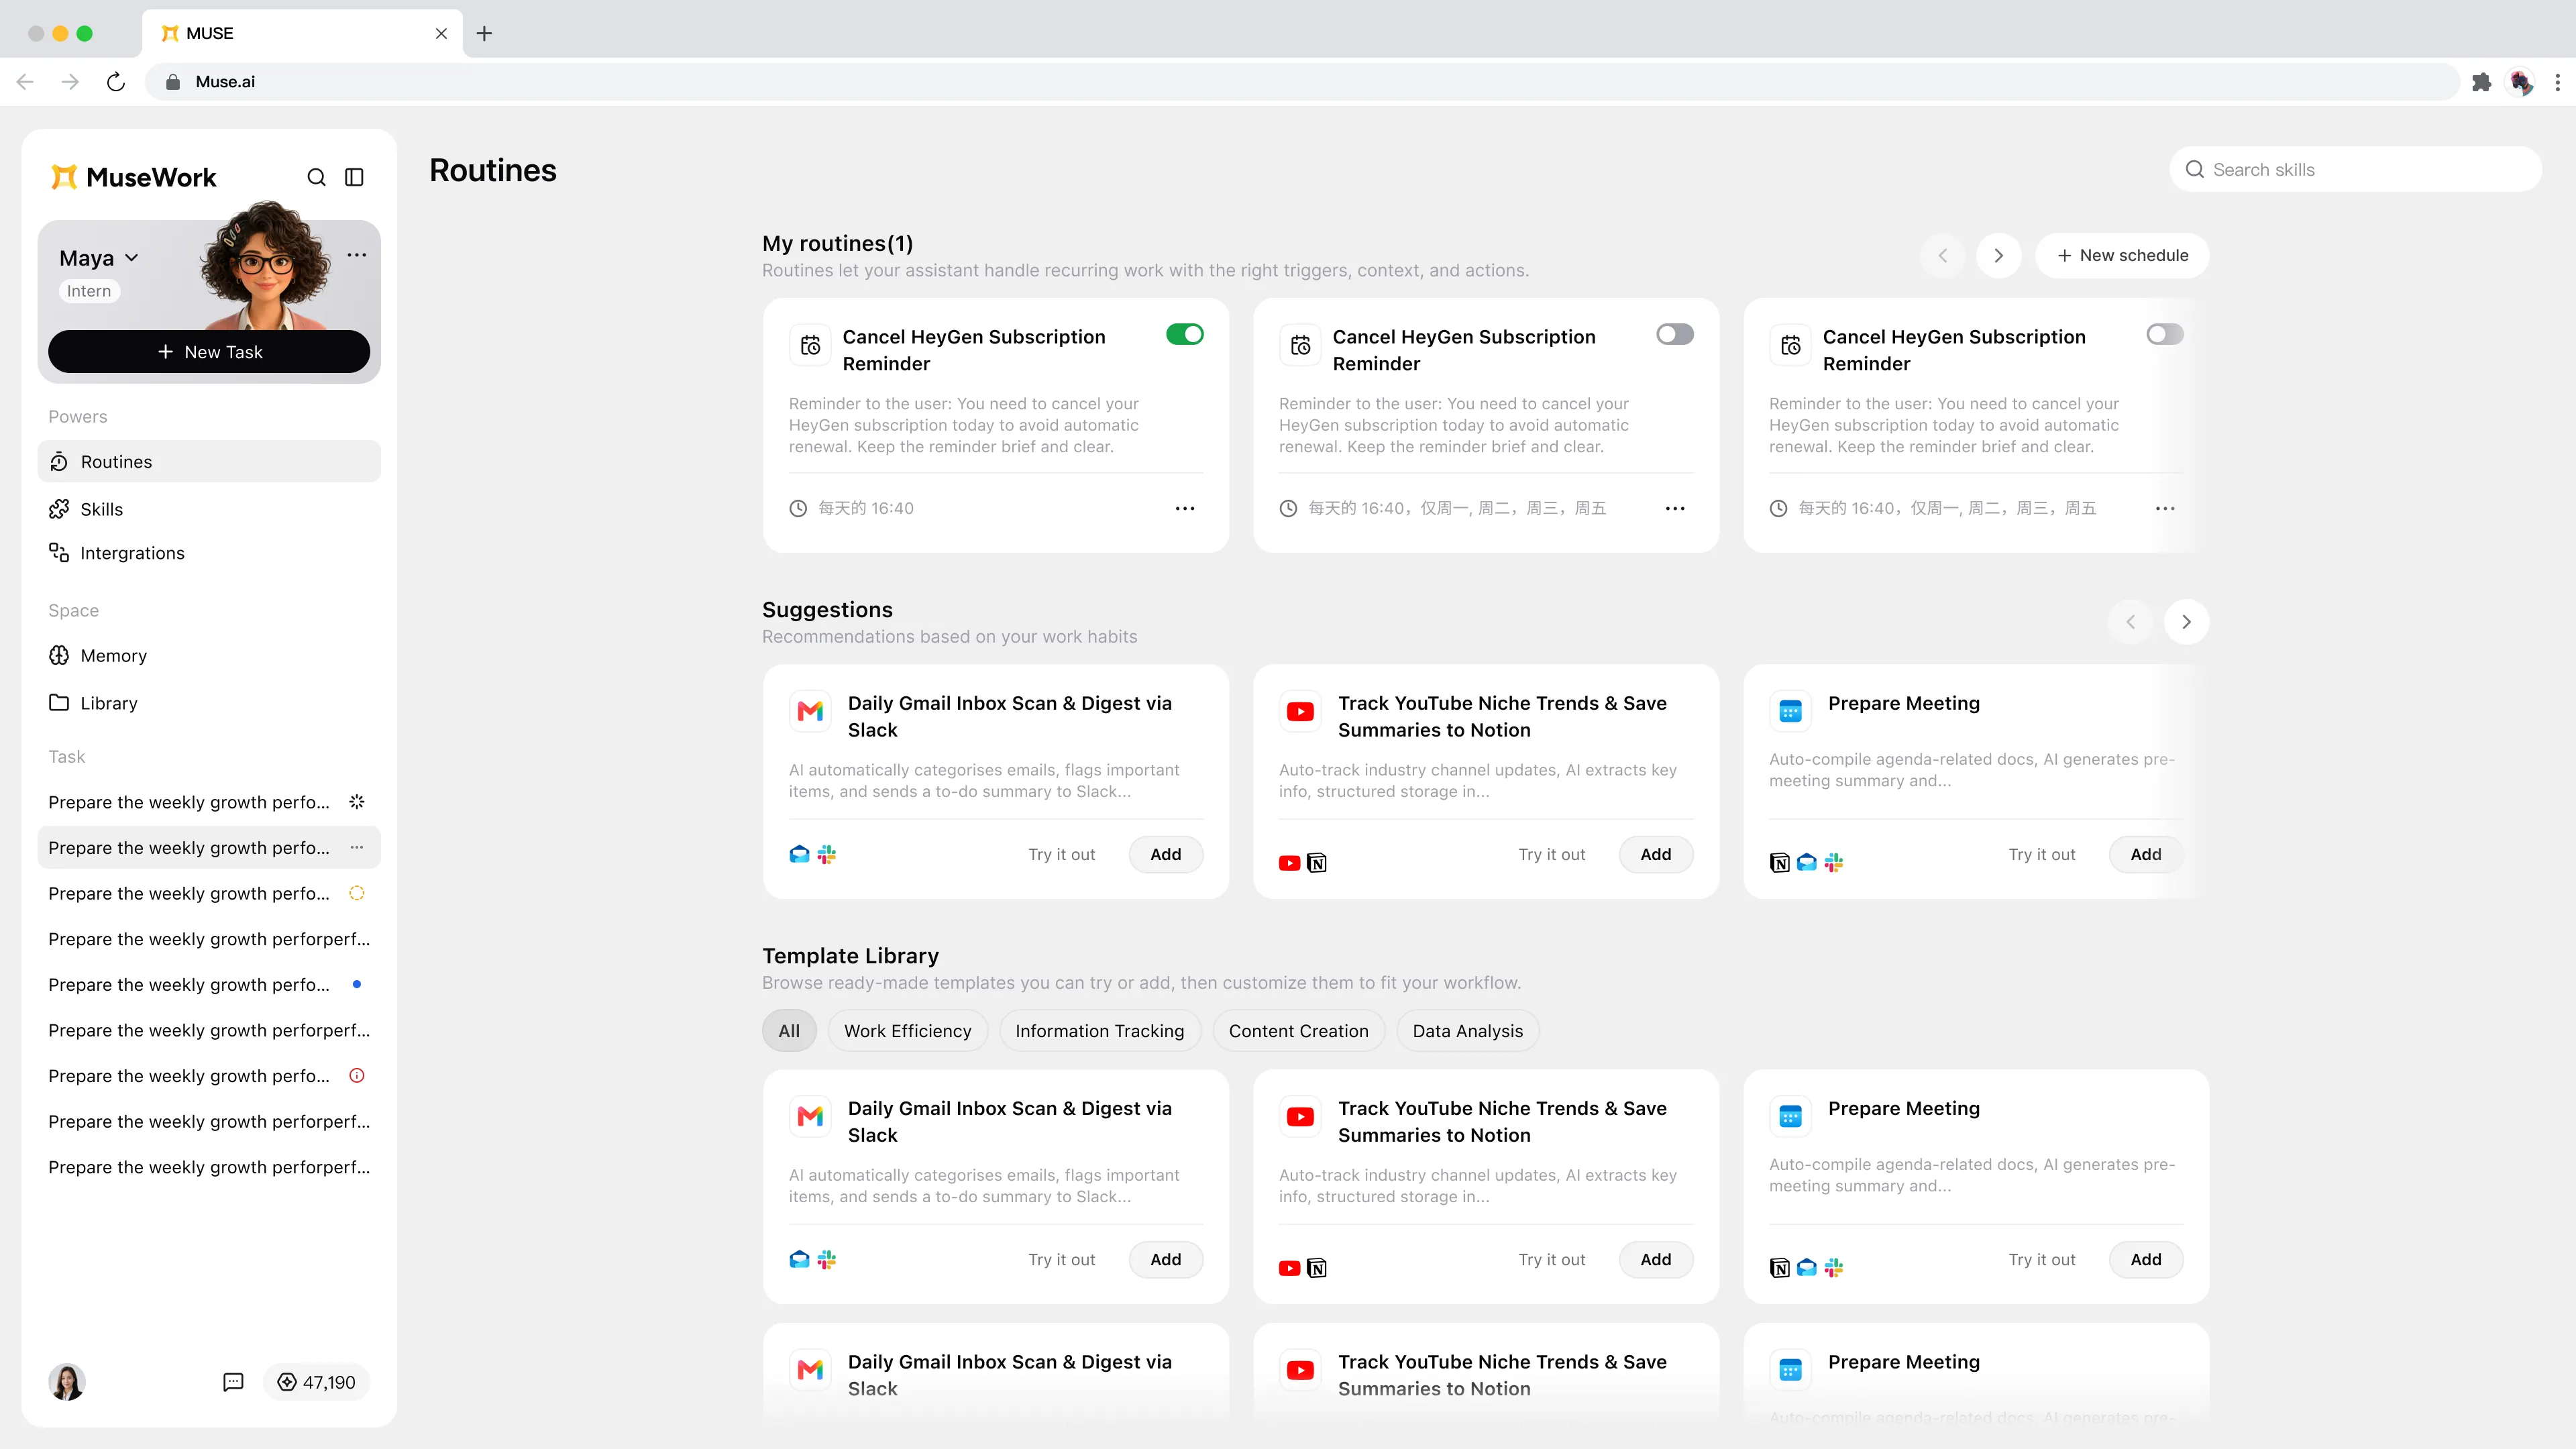Reload the Muse.ai page
Viewport: 2576px width, 1449px height.
click(116, 82)
